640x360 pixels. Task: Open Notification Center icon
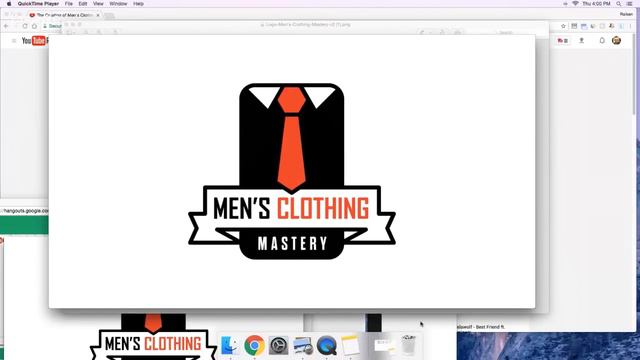click(x=630, y=4)
